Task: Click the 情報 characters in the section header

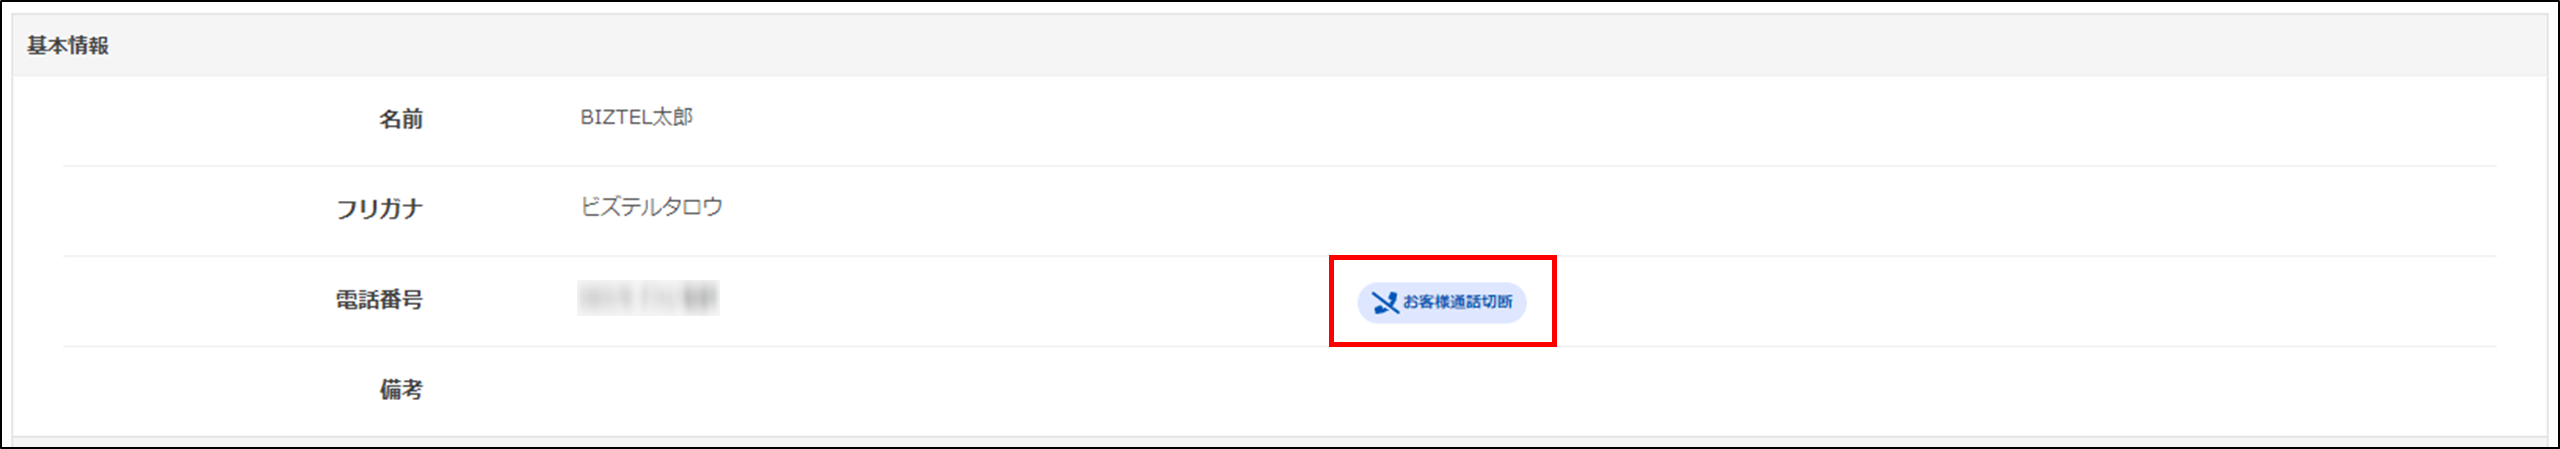Action: point(89,46)
